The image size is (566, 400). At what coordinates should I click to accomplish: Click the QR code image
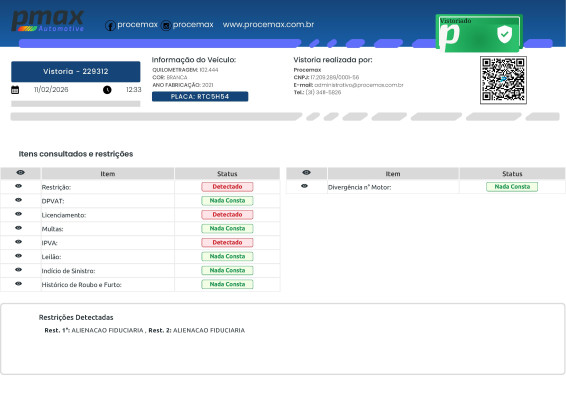503,80
